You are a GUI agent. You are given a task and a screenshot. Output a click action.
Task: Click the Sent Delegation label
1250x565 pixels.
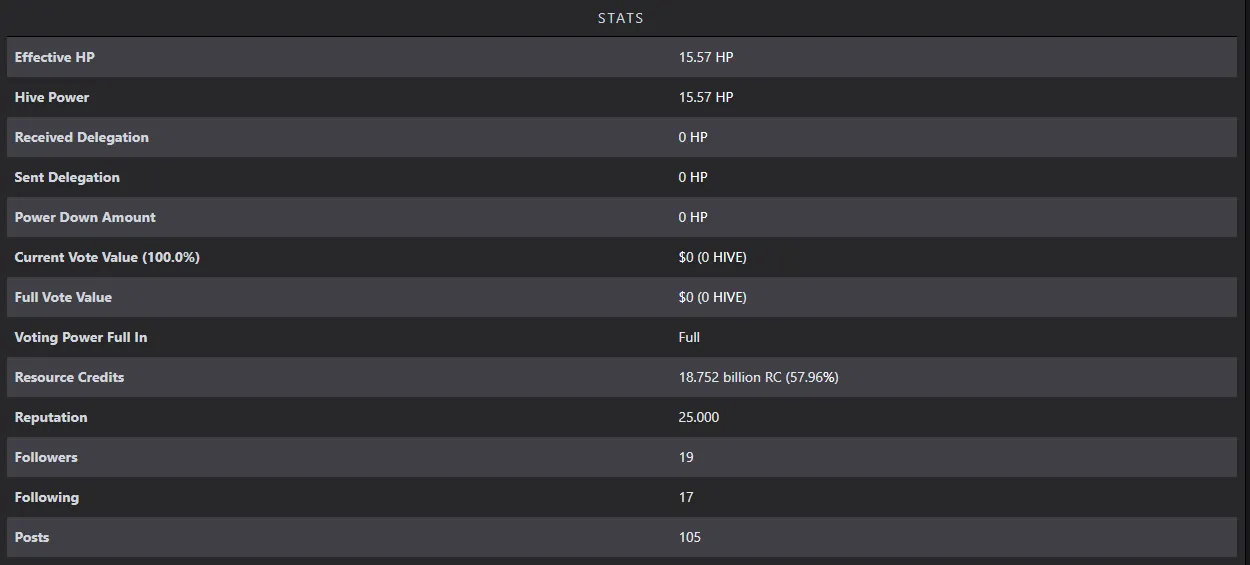pyautogui.click(x=67, y=177)
